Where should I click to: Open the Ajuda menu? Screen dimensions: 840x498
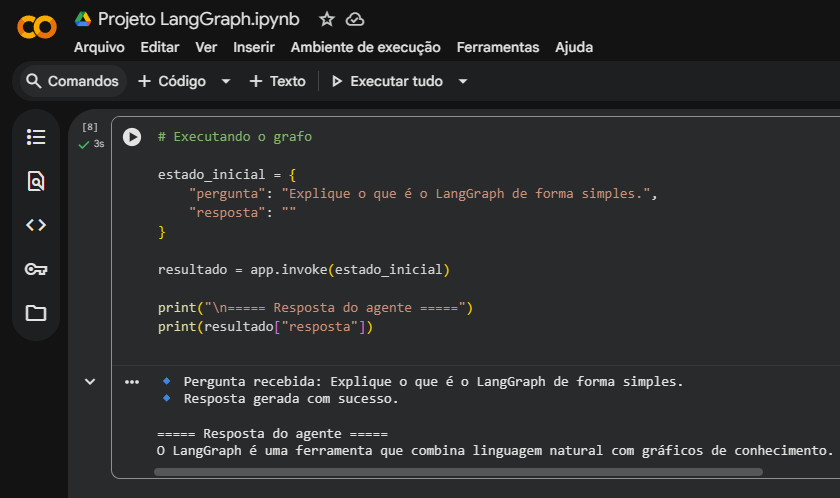pyautogui.click(x=574, y=47)
